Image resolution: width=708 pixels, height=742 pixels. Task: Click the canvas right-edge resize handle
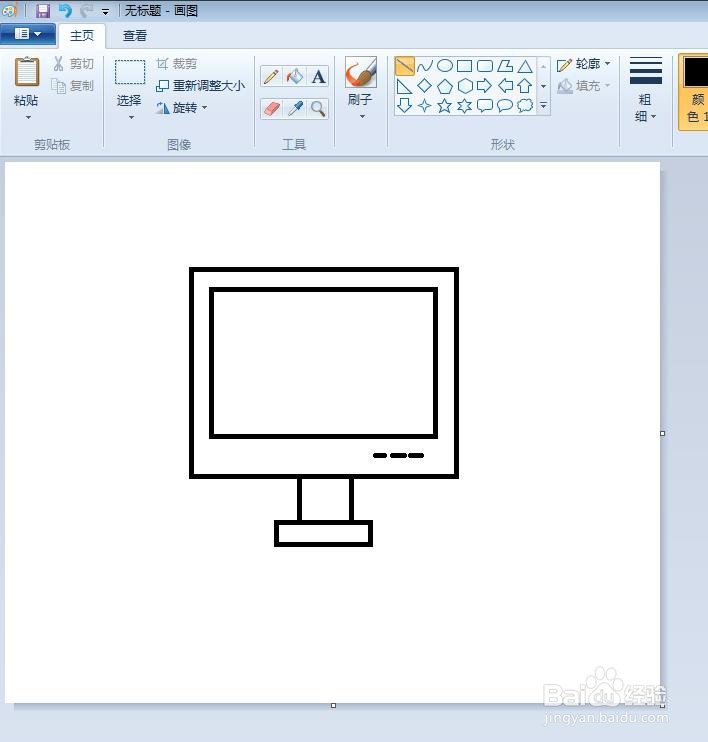663,433
